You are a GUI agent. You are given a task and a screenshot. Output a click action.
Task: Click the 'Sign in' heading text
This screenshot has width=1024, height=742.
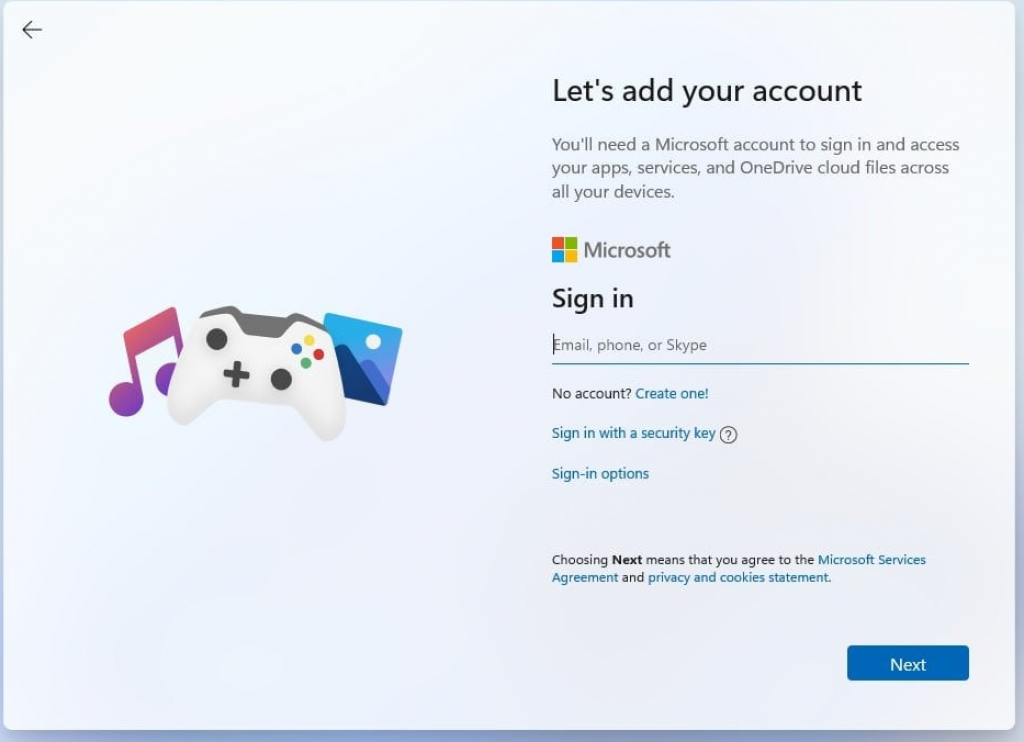click(592, 299)
